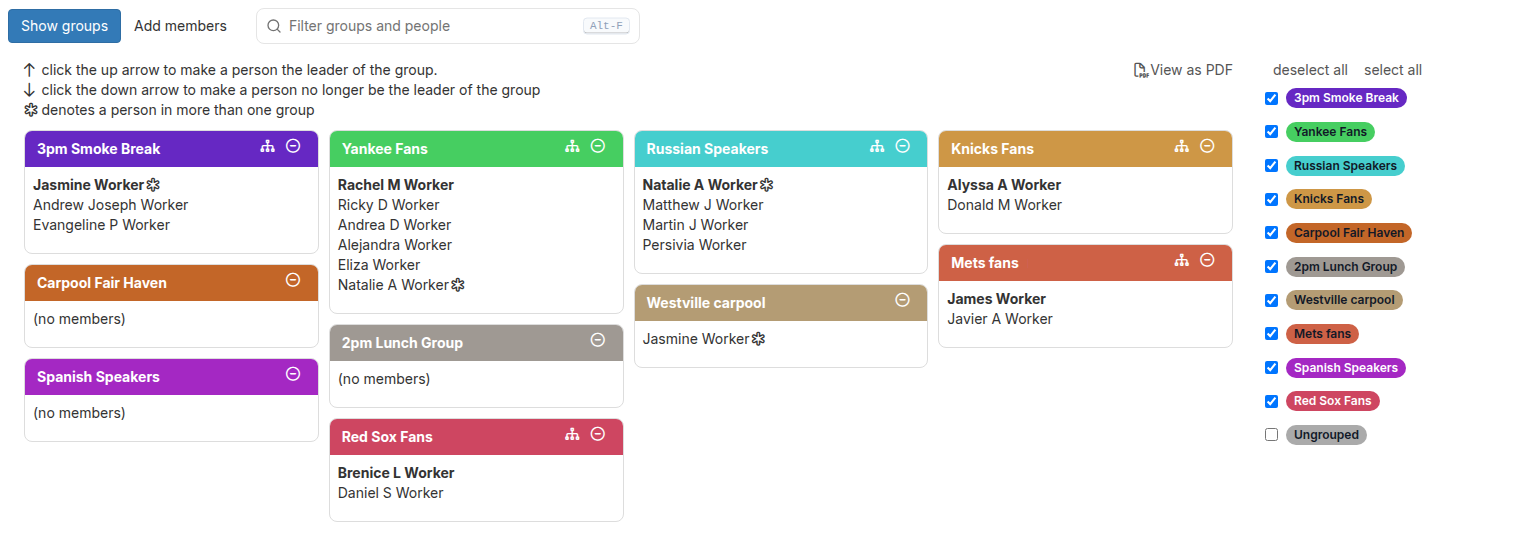
Task: Click the Red Sox Fans legend tag
Action: click(x=1332, y=401)
